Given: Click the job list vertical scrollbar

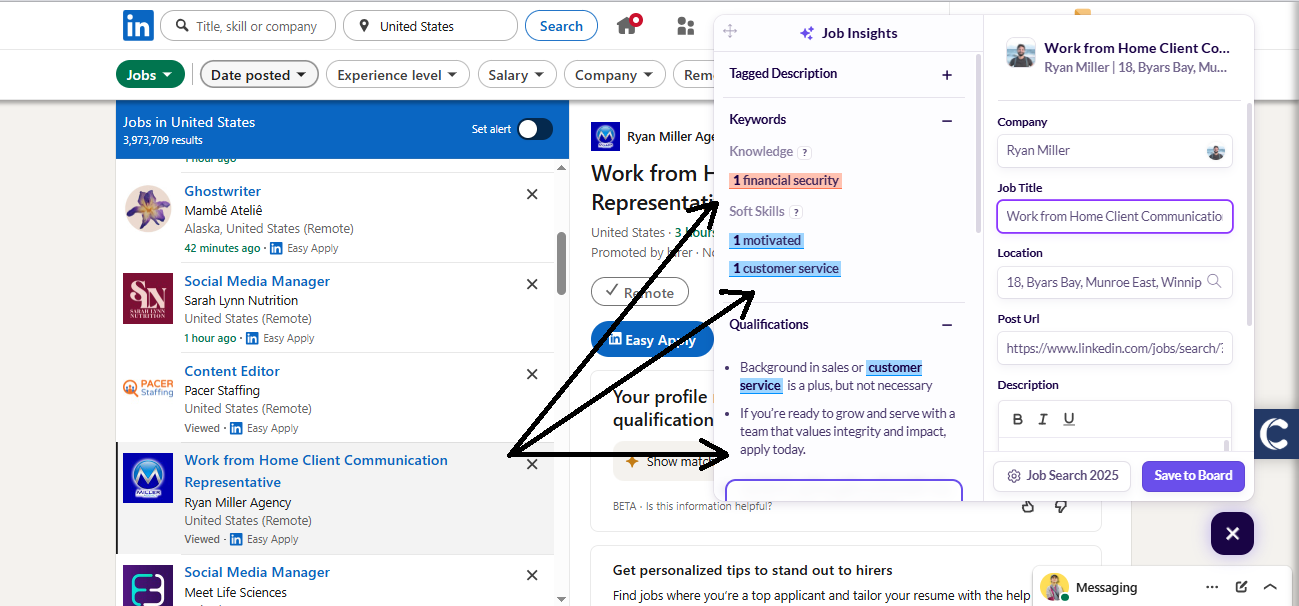Looking at the screenshot, I should 561,264.
